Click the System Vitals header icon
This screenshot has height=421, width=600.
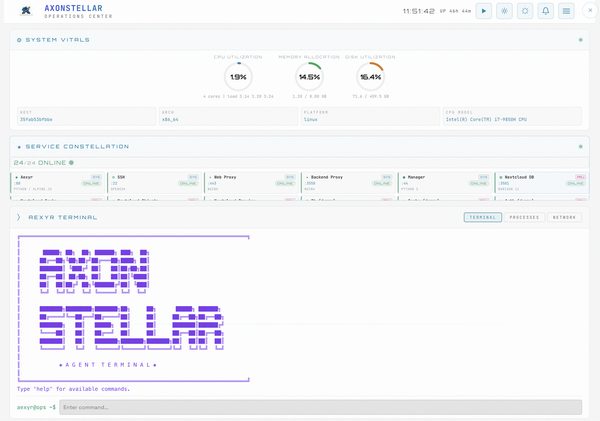coord(19,40)
